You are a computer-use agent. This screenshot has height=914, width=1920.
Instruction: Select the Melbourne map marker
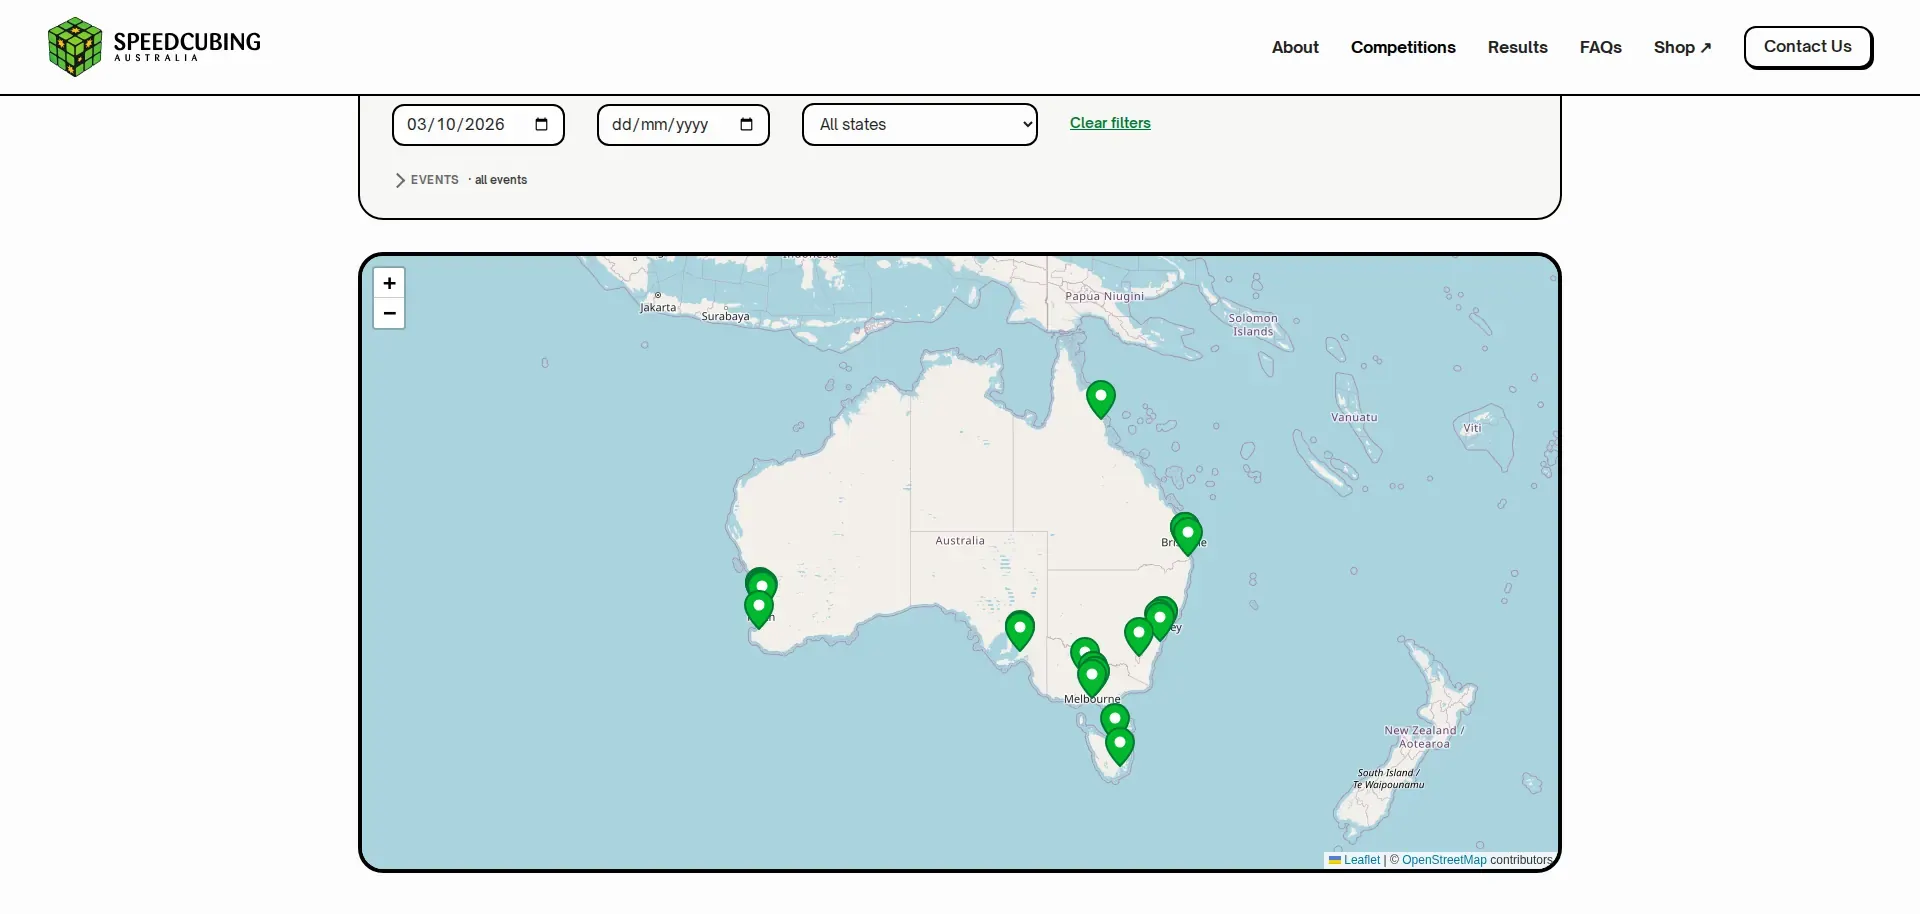pyautogui.click(x=1093, y=678)
